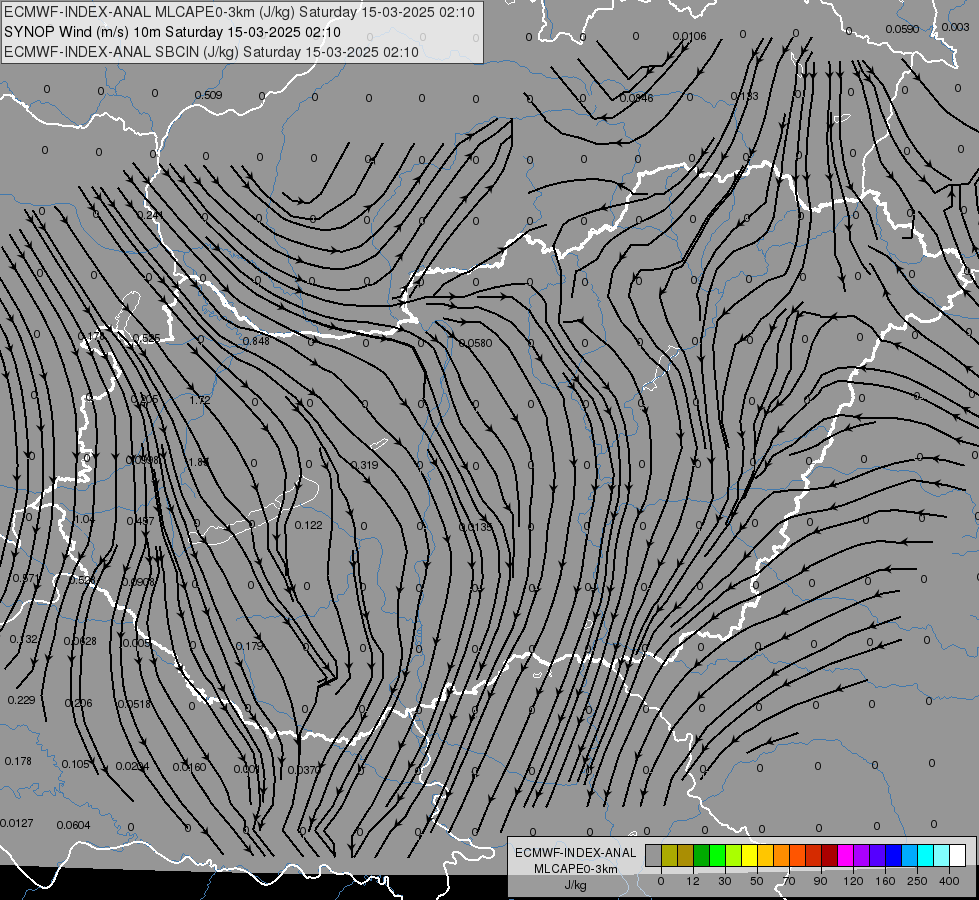The image size is (979, 900).
Task: Click the white swatch at legend end
Action: coord(958,855)
